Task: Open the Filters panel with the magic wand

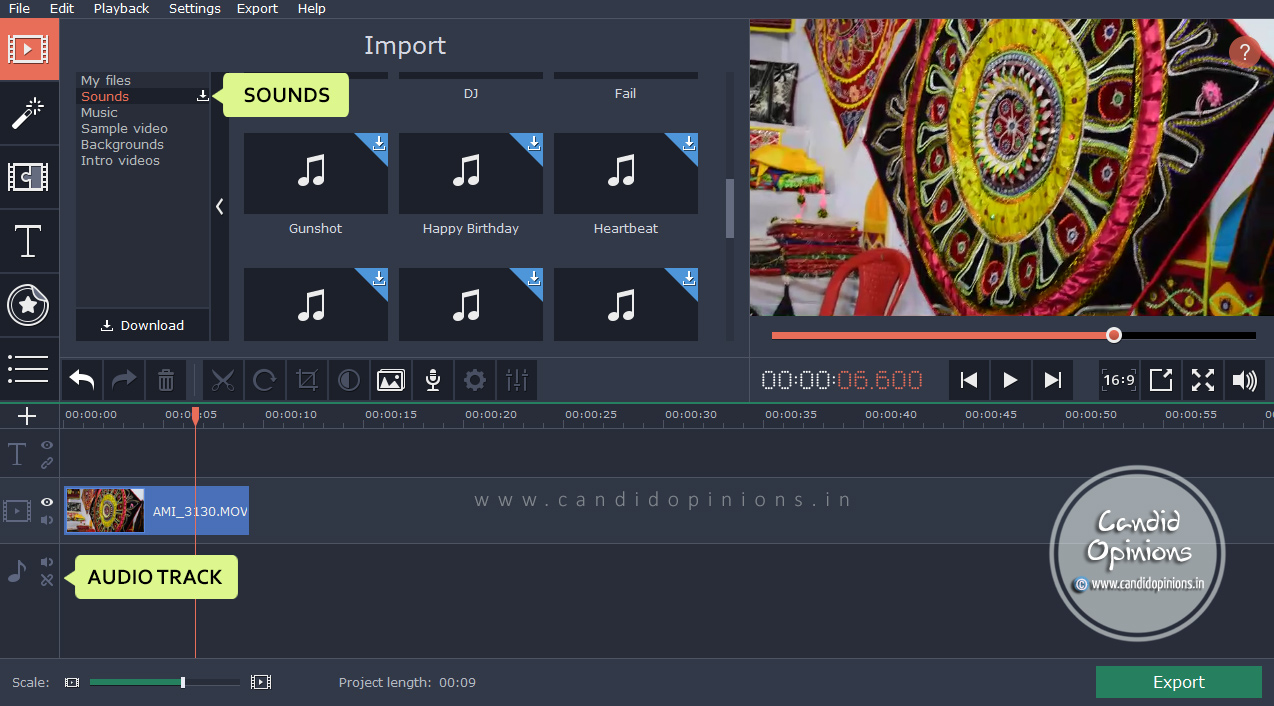Action: [29, 113]
